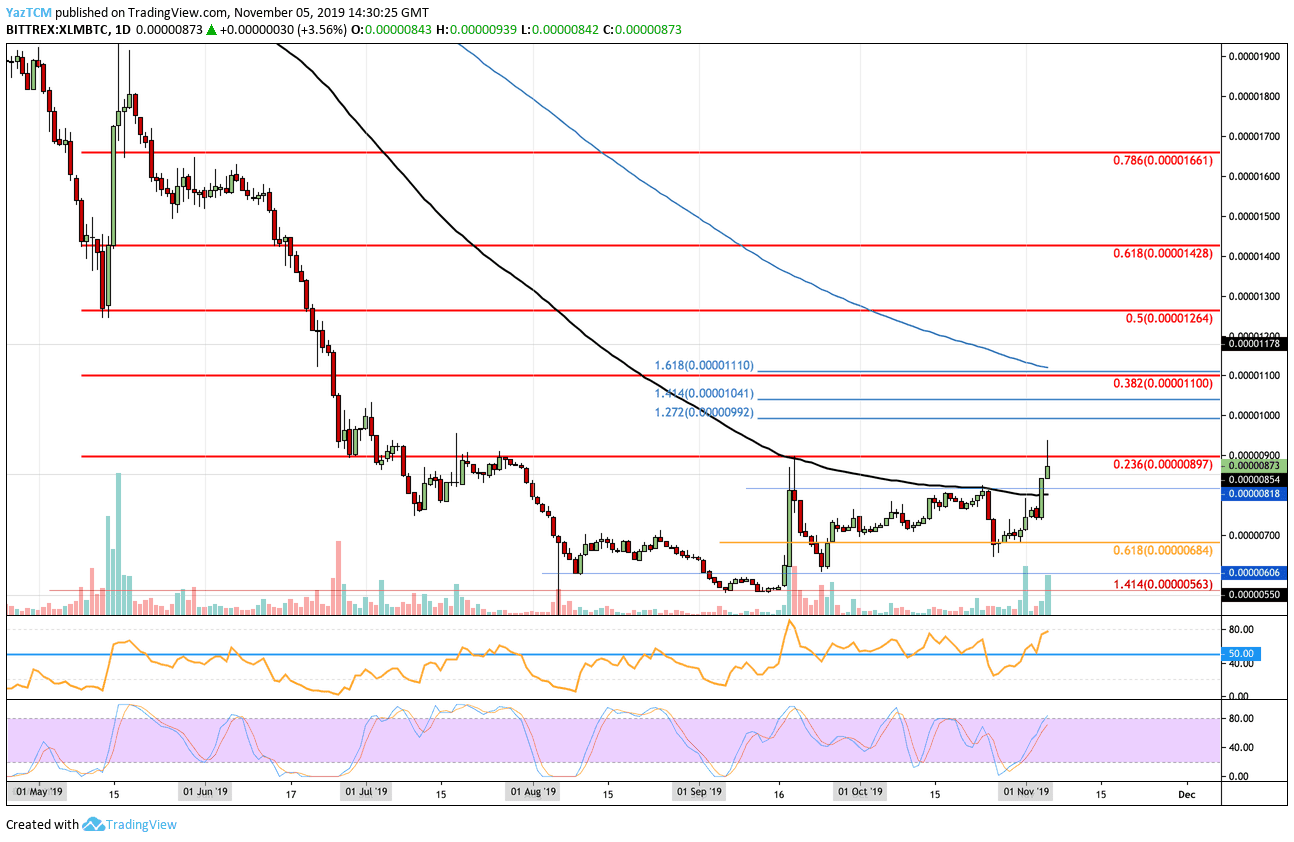Click the 0.00000700 price axis label

coord(1256,535)
